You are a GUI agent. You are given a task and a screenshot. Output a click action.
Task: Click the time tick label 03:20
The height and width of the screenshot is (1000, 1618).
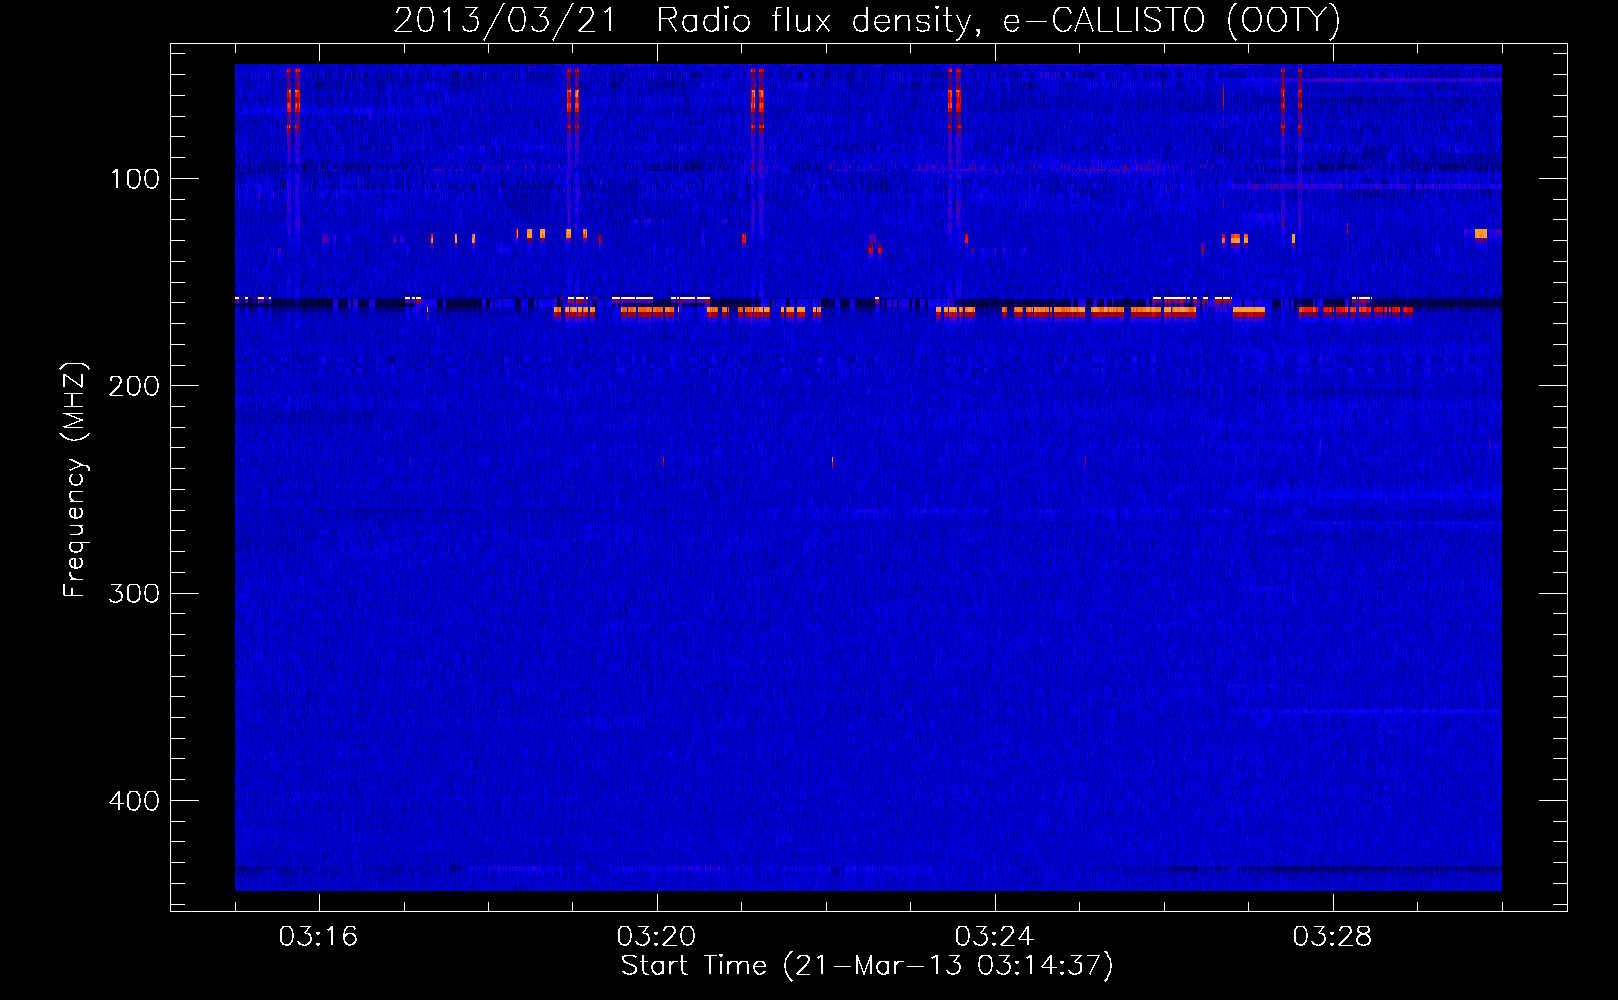pos(656,937)
